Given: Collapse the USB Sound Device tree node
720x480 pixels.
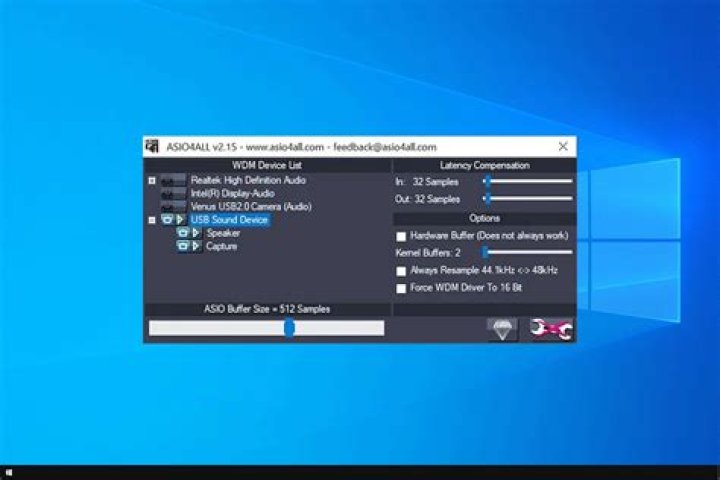Looking at the screenshot, I should click(x=152, y=220).
